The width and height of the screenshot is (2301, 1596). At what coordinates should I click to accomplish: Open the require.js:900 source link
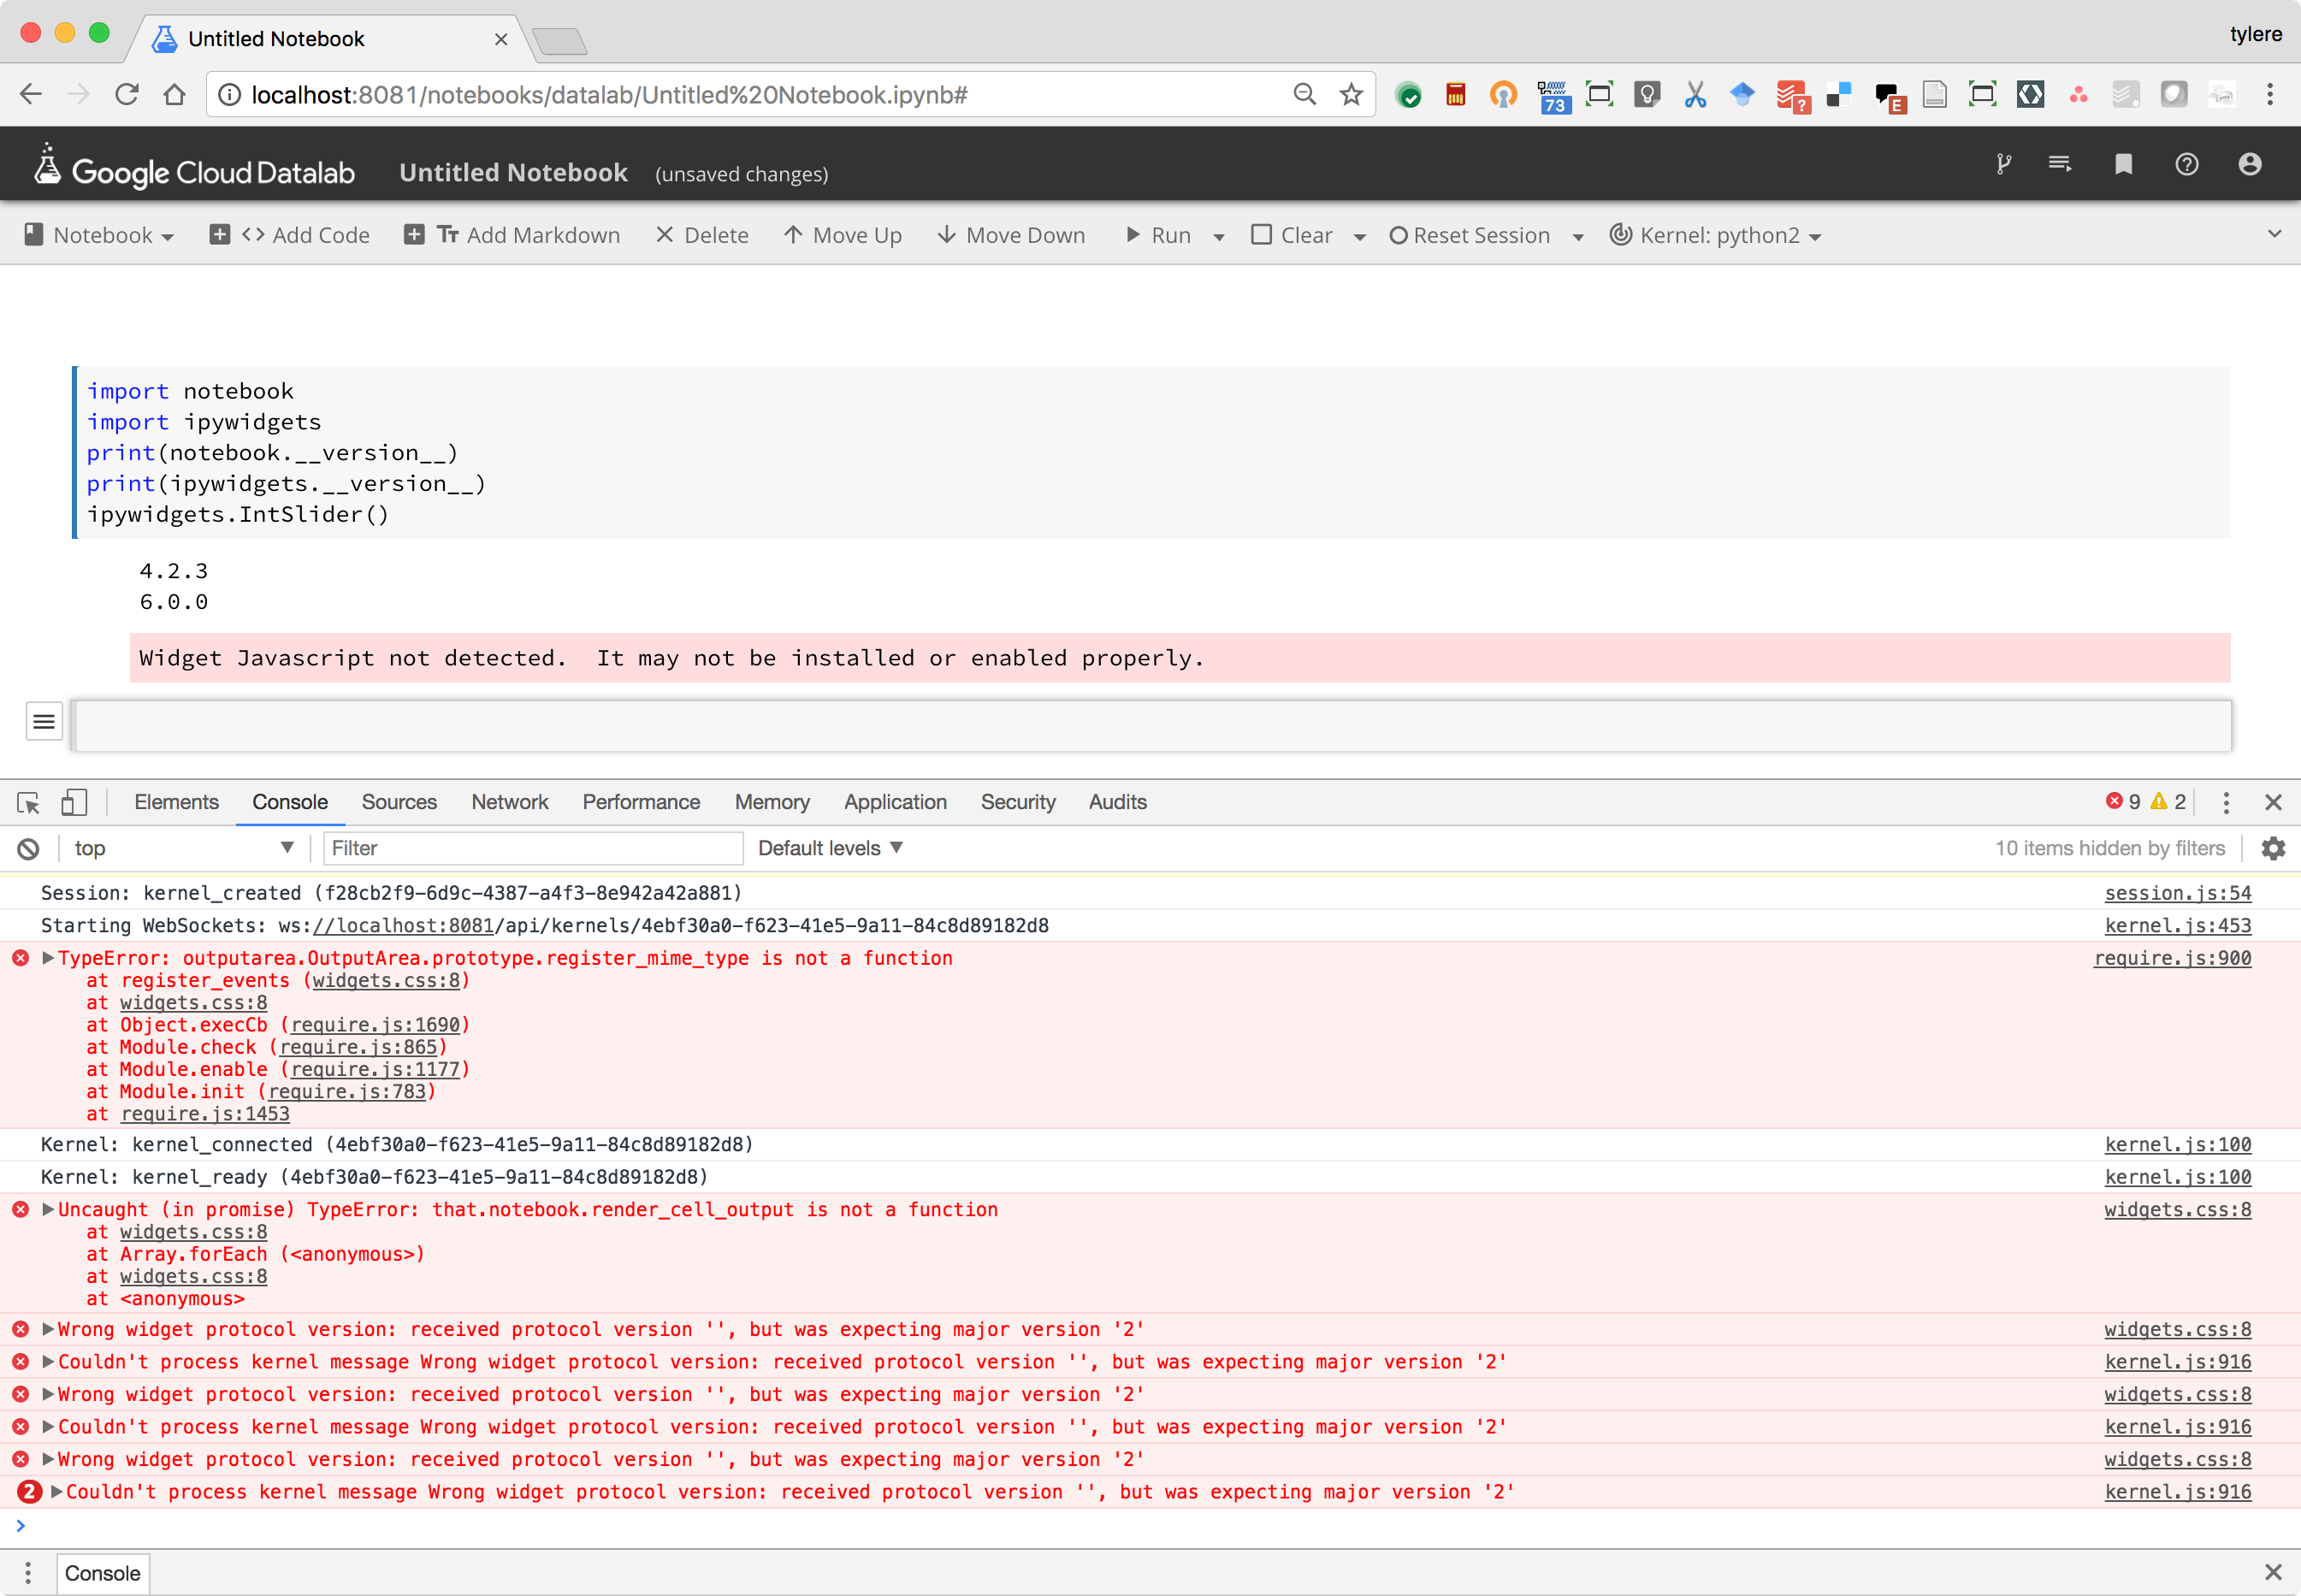(2171, 957)
